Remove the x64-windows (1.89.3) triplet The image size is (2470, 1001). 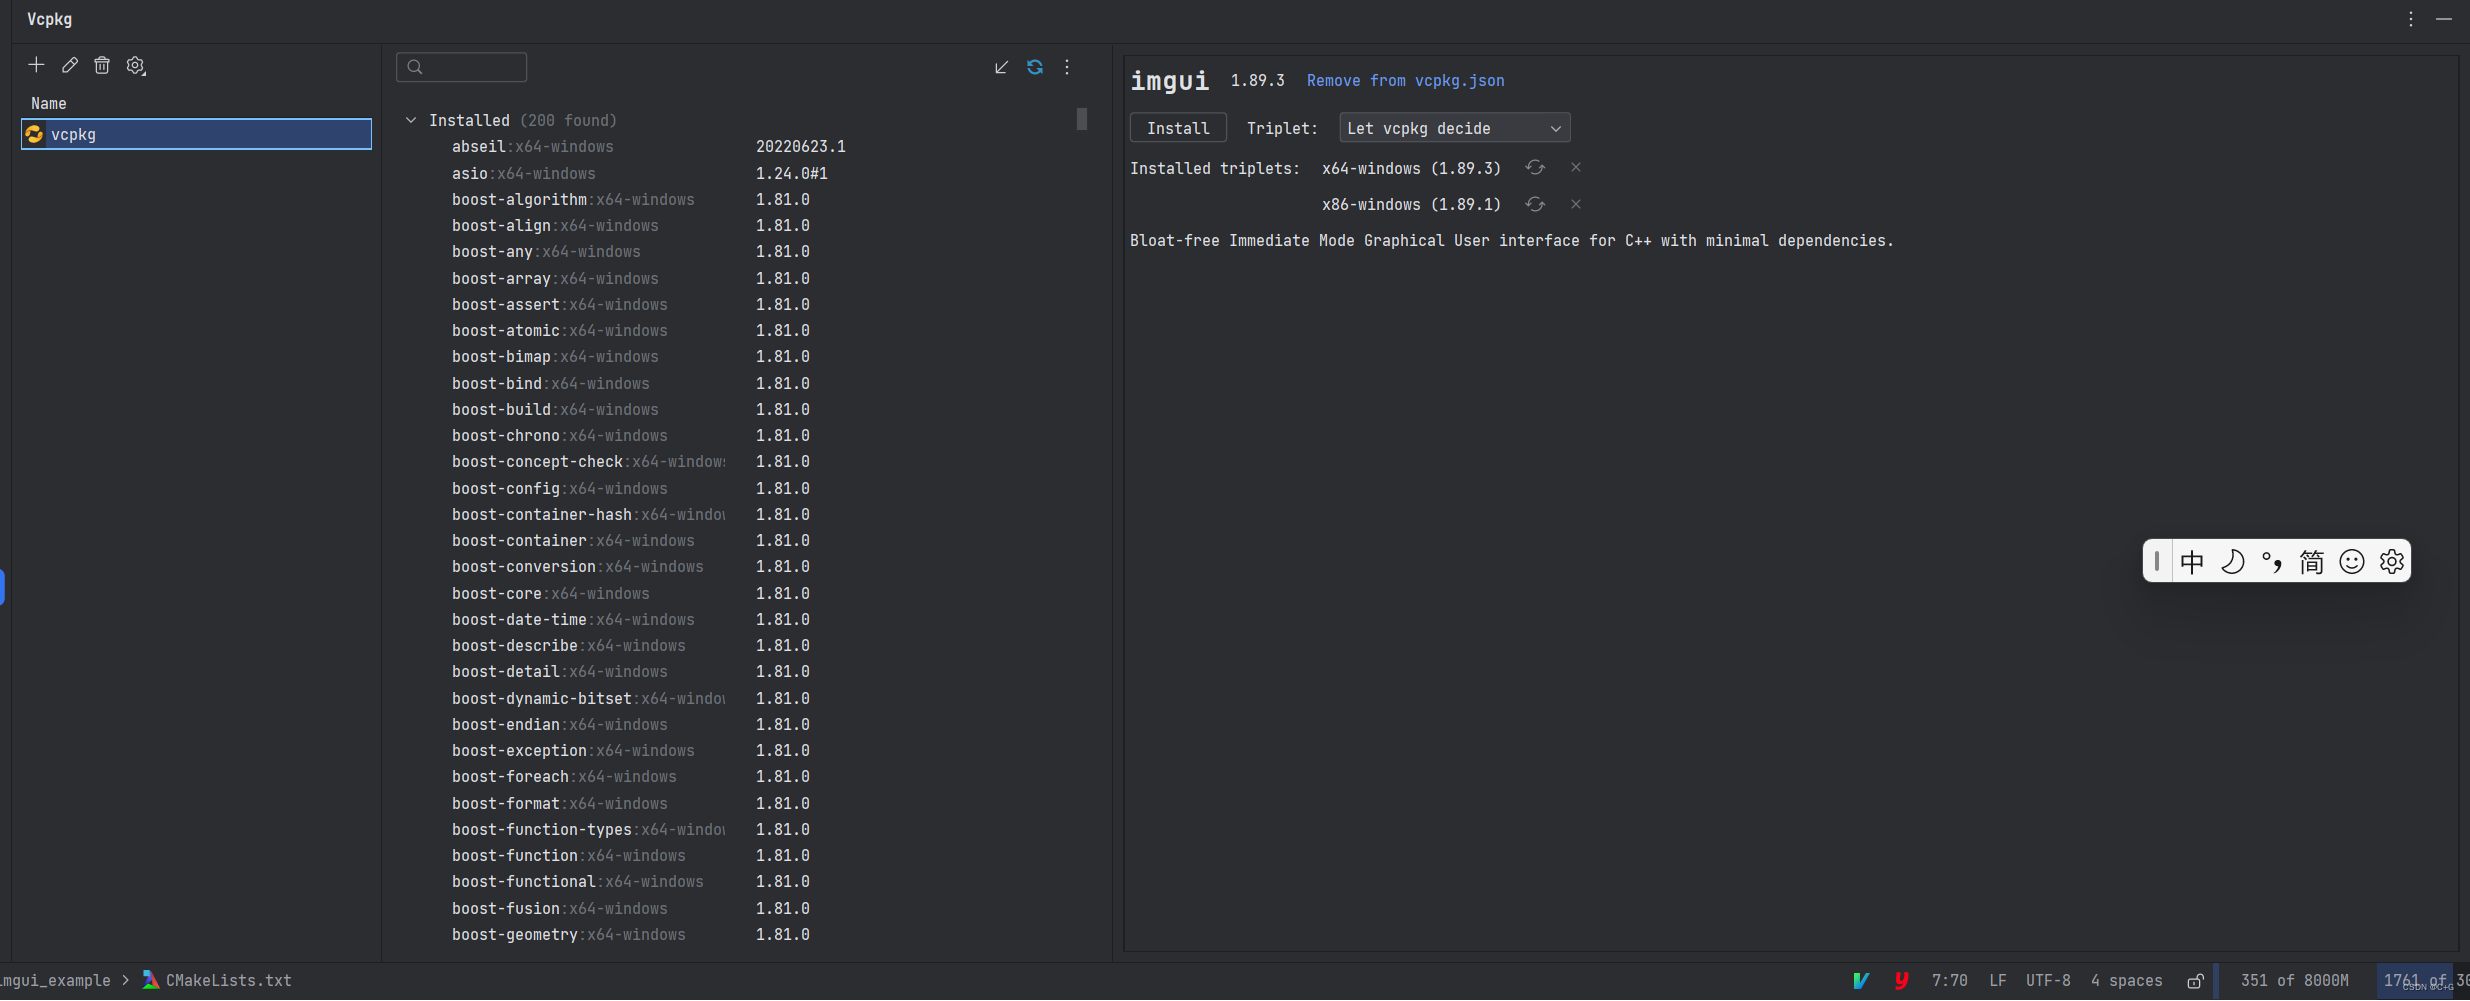(x=1576, y=168)
